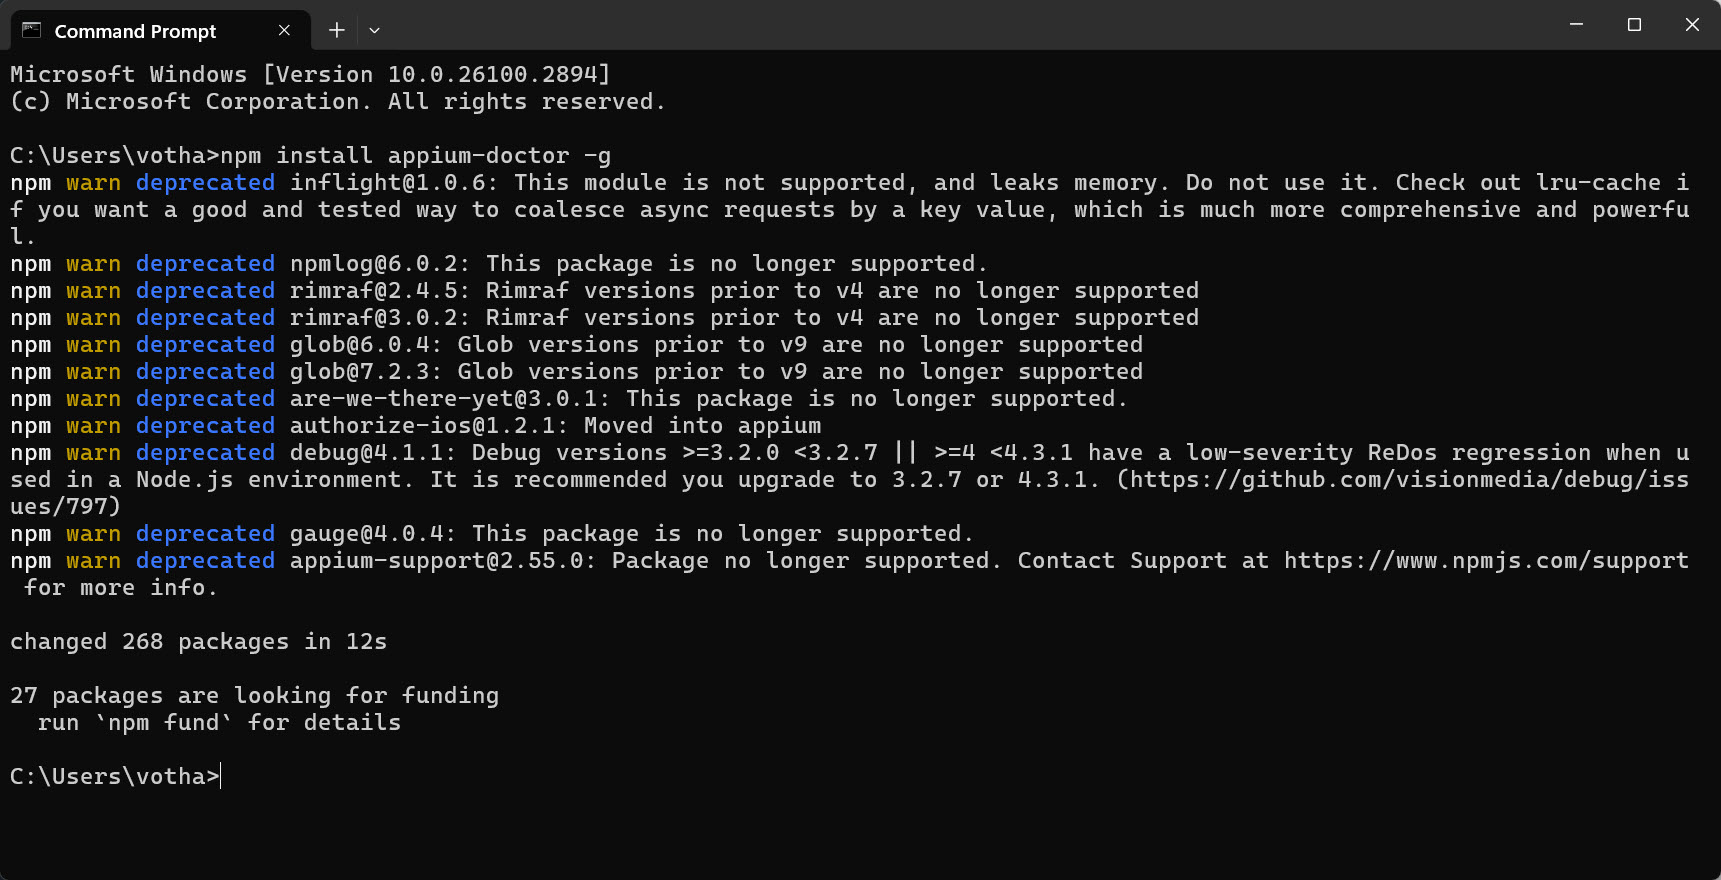Click the Microsoft Windows version line

click(x=310, y=75)
